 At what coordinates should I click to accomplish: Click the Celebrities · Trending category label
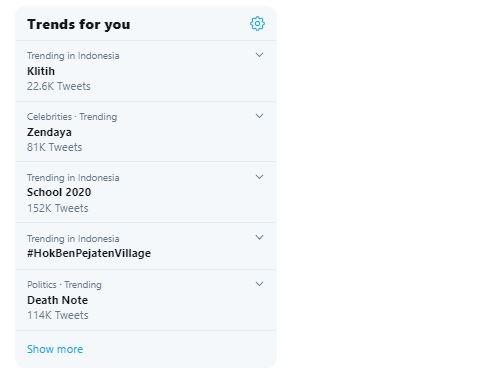point(72,117)
